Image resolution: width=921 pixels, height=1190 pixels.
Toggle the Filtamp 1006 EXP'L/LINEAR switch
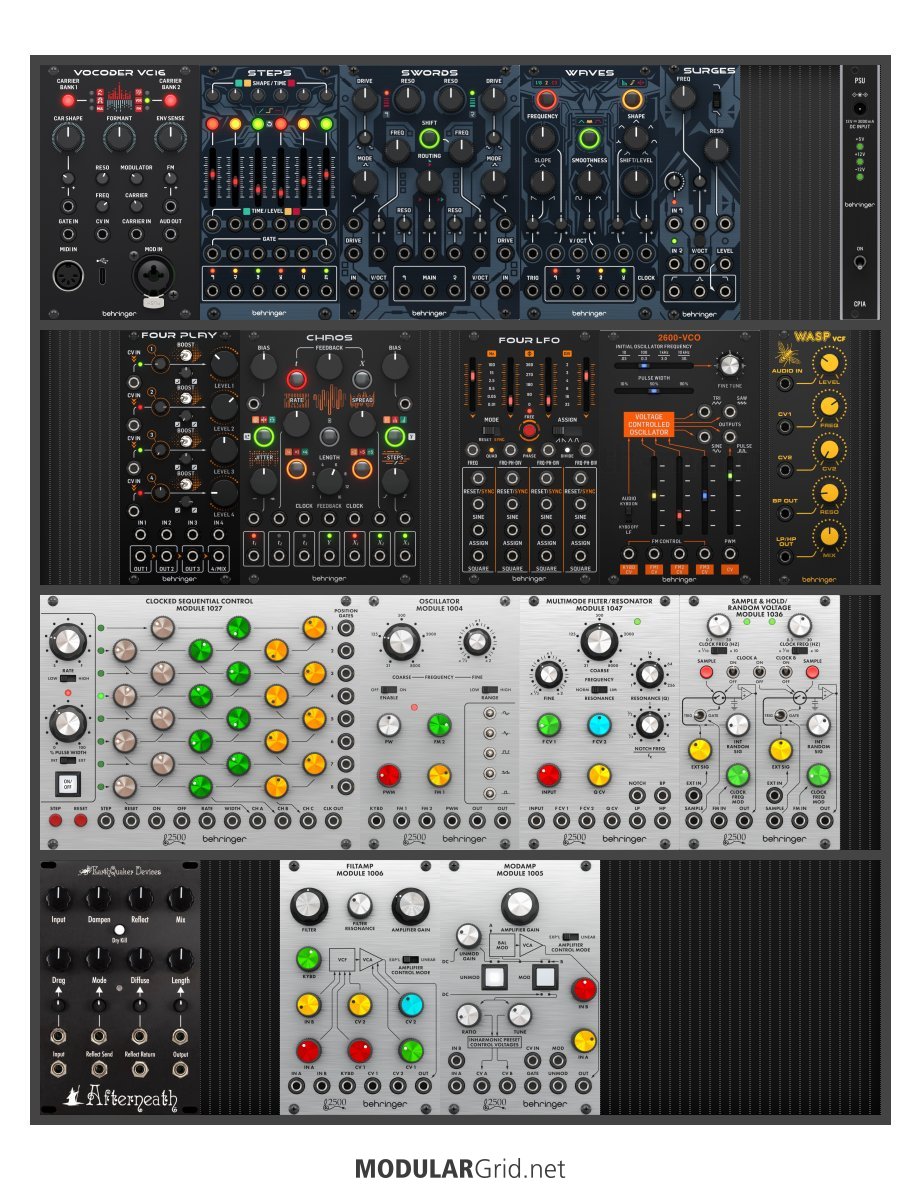click(x=410, y=959)
